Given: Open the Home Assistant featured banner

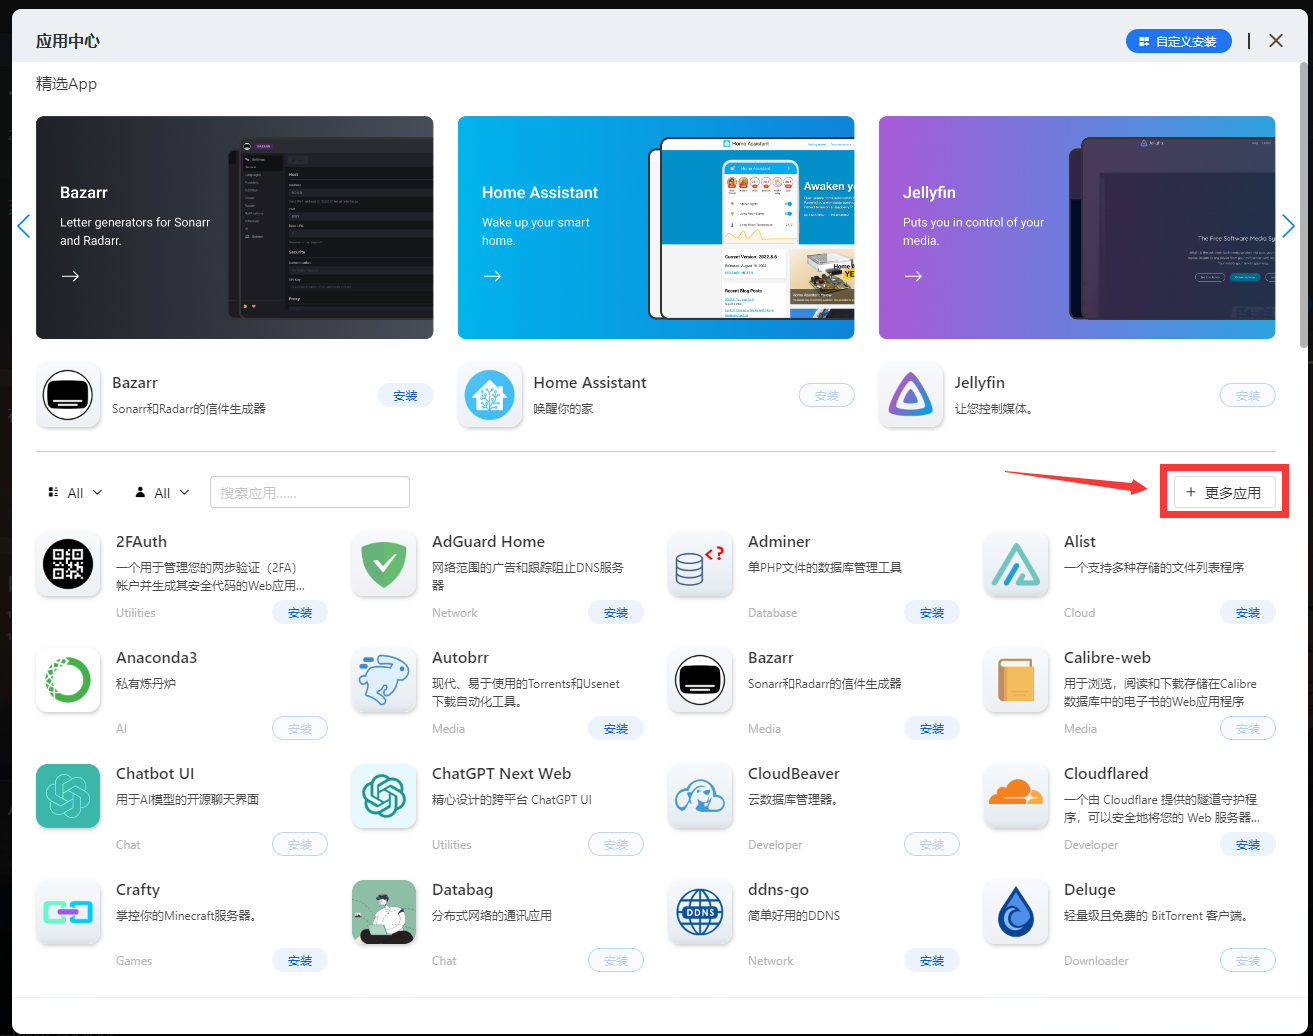Looking at the screenshot, I should tap(656, 227).
